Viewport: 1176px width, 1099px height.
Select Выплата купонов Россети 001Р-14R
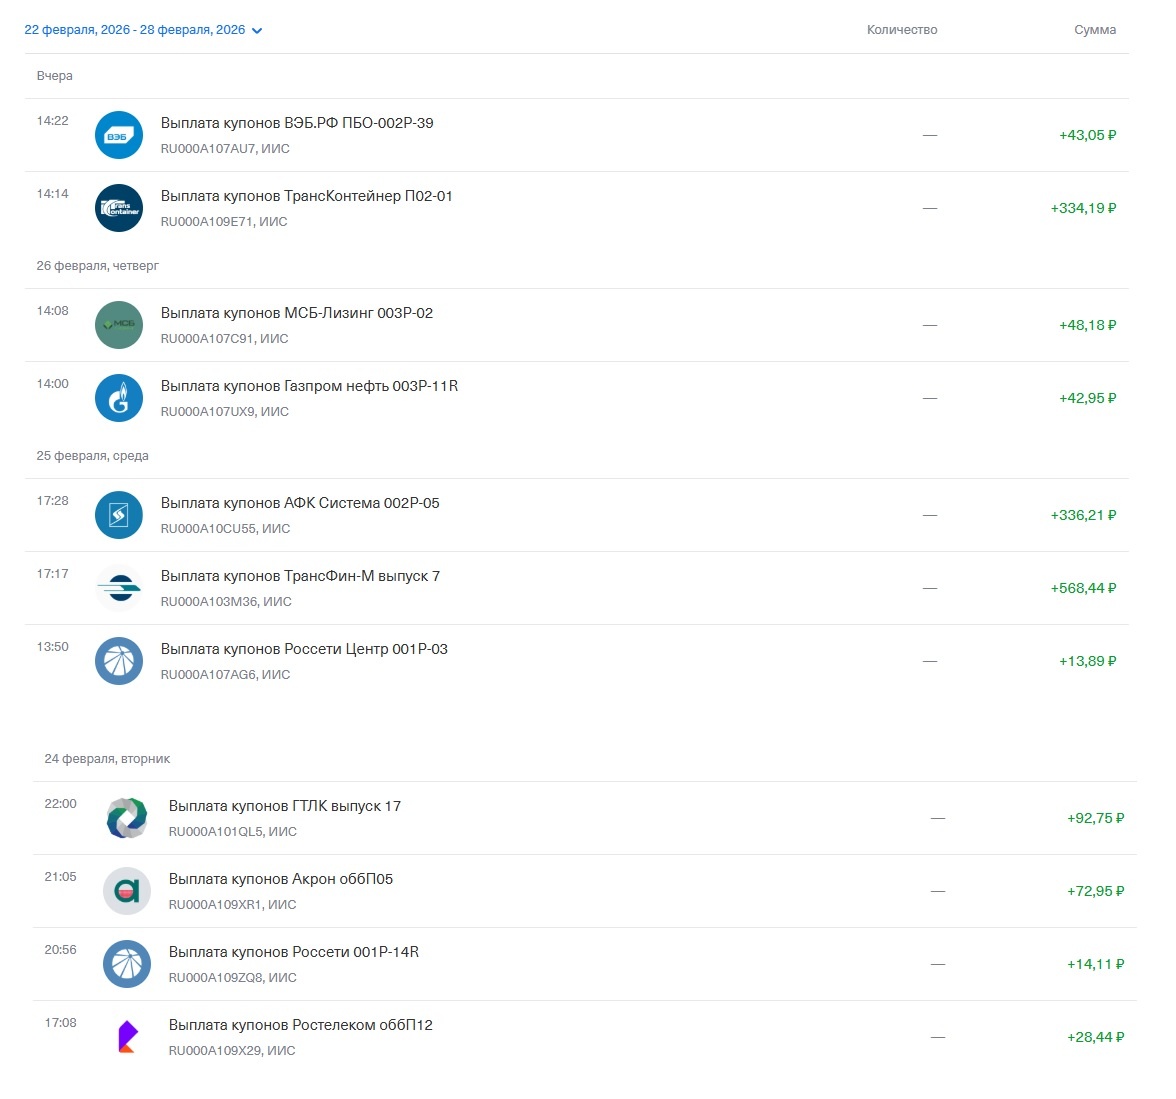294,952
